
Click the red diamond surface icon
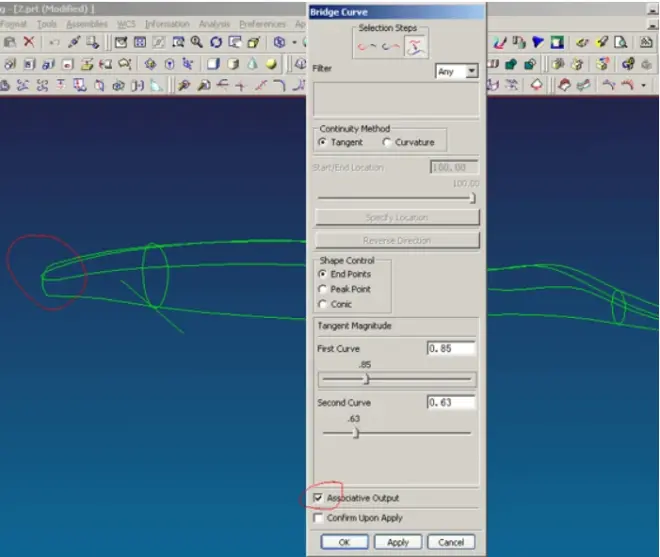(537, 85)
